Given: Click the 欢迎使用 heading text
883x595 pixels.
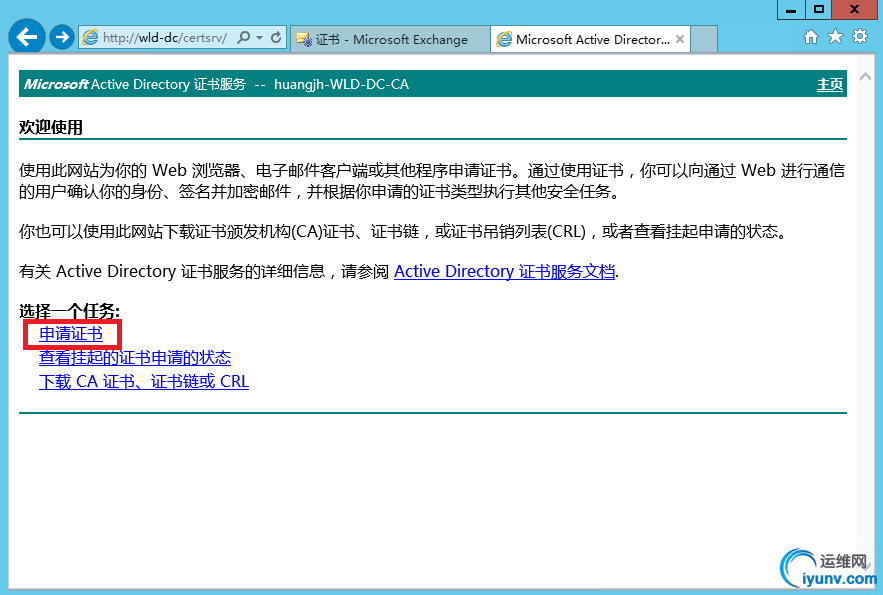Looking at the screenshot, I should tap(51, 127).
